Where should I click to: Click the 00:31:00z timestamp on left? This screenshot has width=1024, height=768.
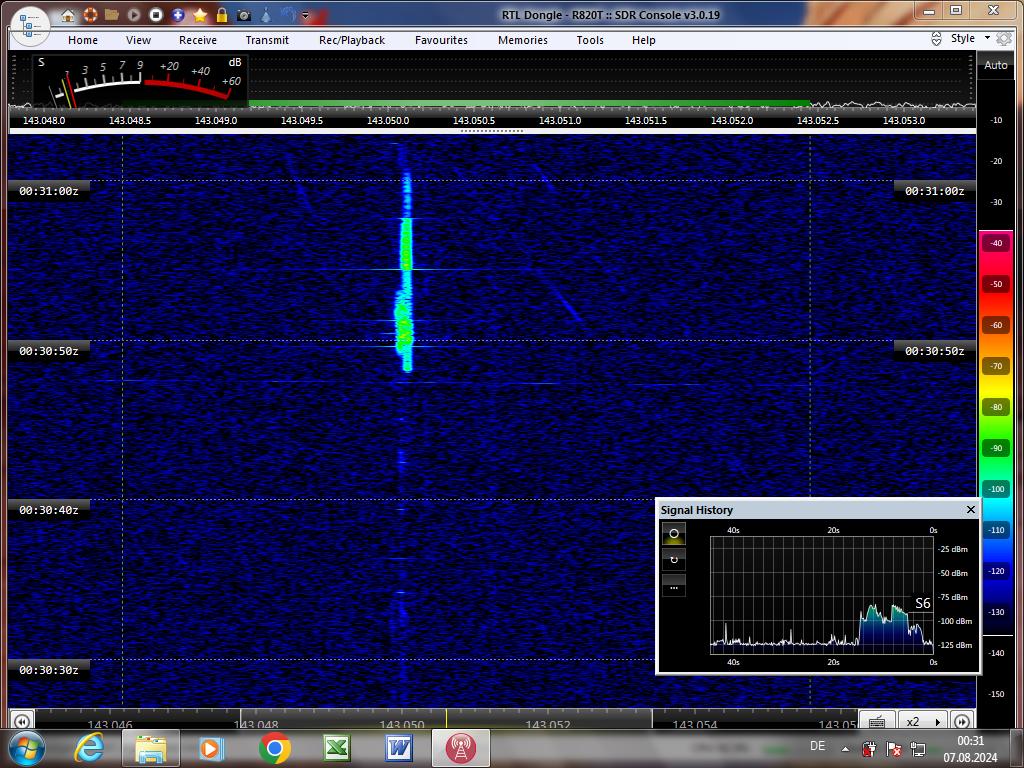[48, 191]
